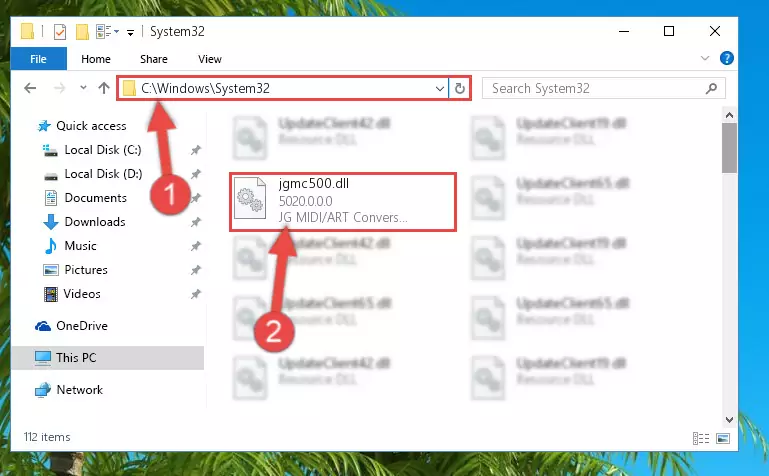This screenshot has height=476, width=769.
Task: Open the Videos folder in the sidebar
Action: tap(82, 294)
